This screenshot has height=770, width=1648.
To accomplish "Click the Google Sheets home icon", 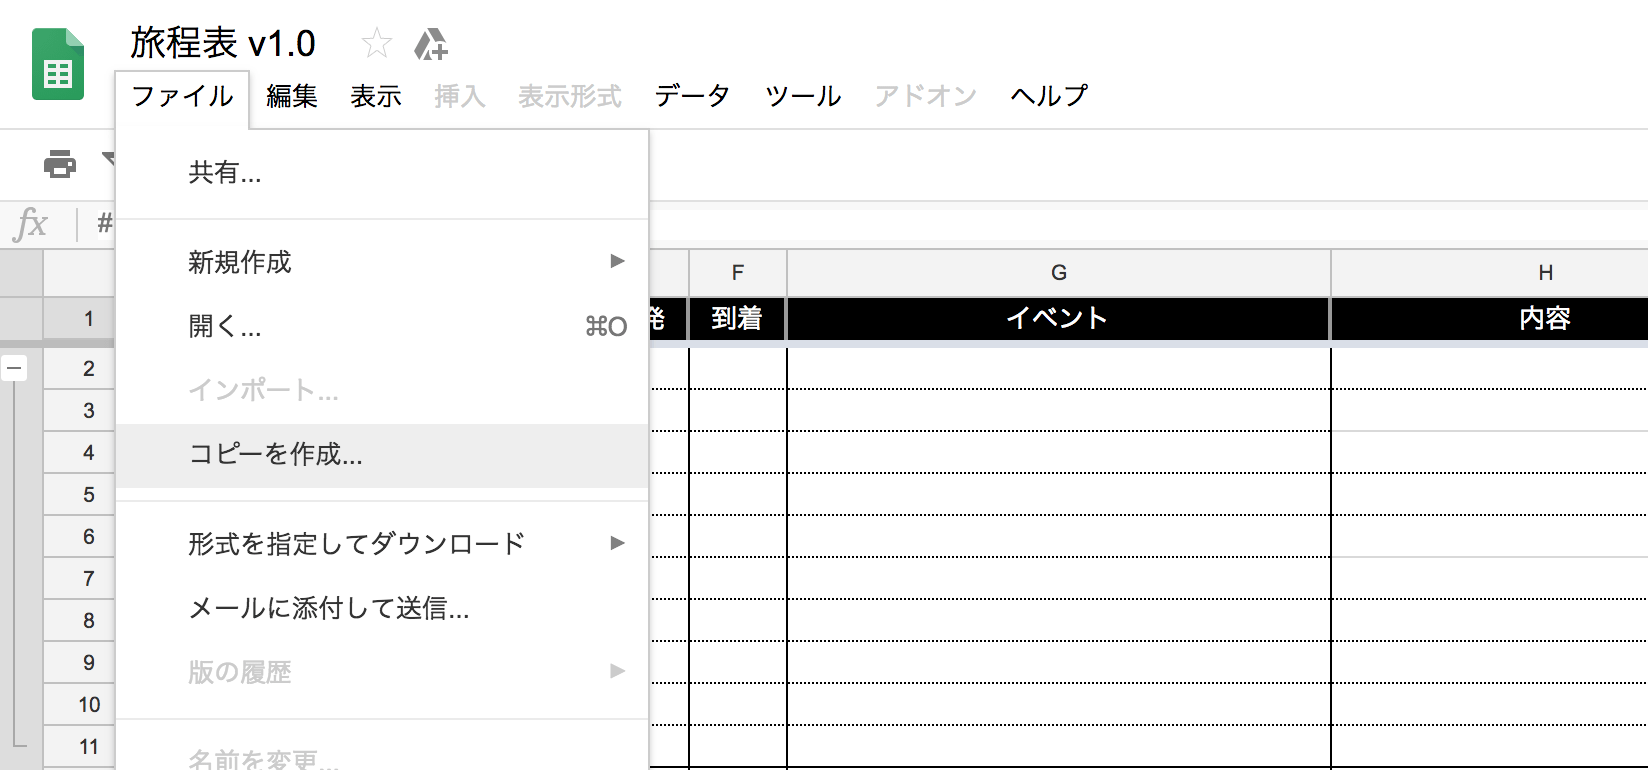I will (58, 65).
